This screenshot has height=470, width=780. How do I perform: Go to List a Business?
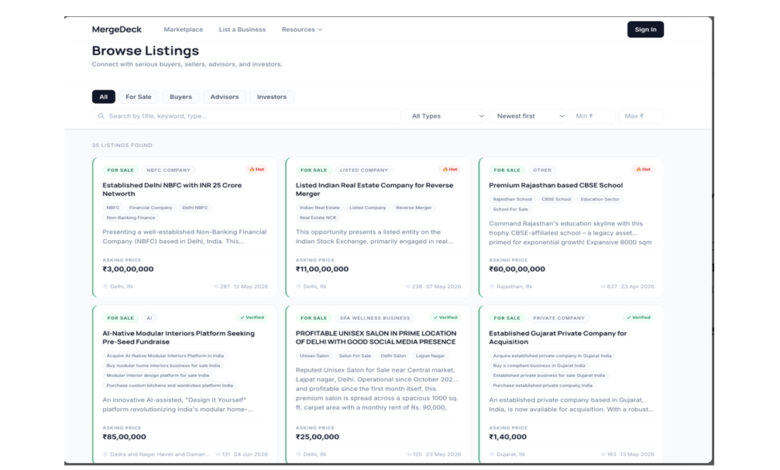point(242,29)
